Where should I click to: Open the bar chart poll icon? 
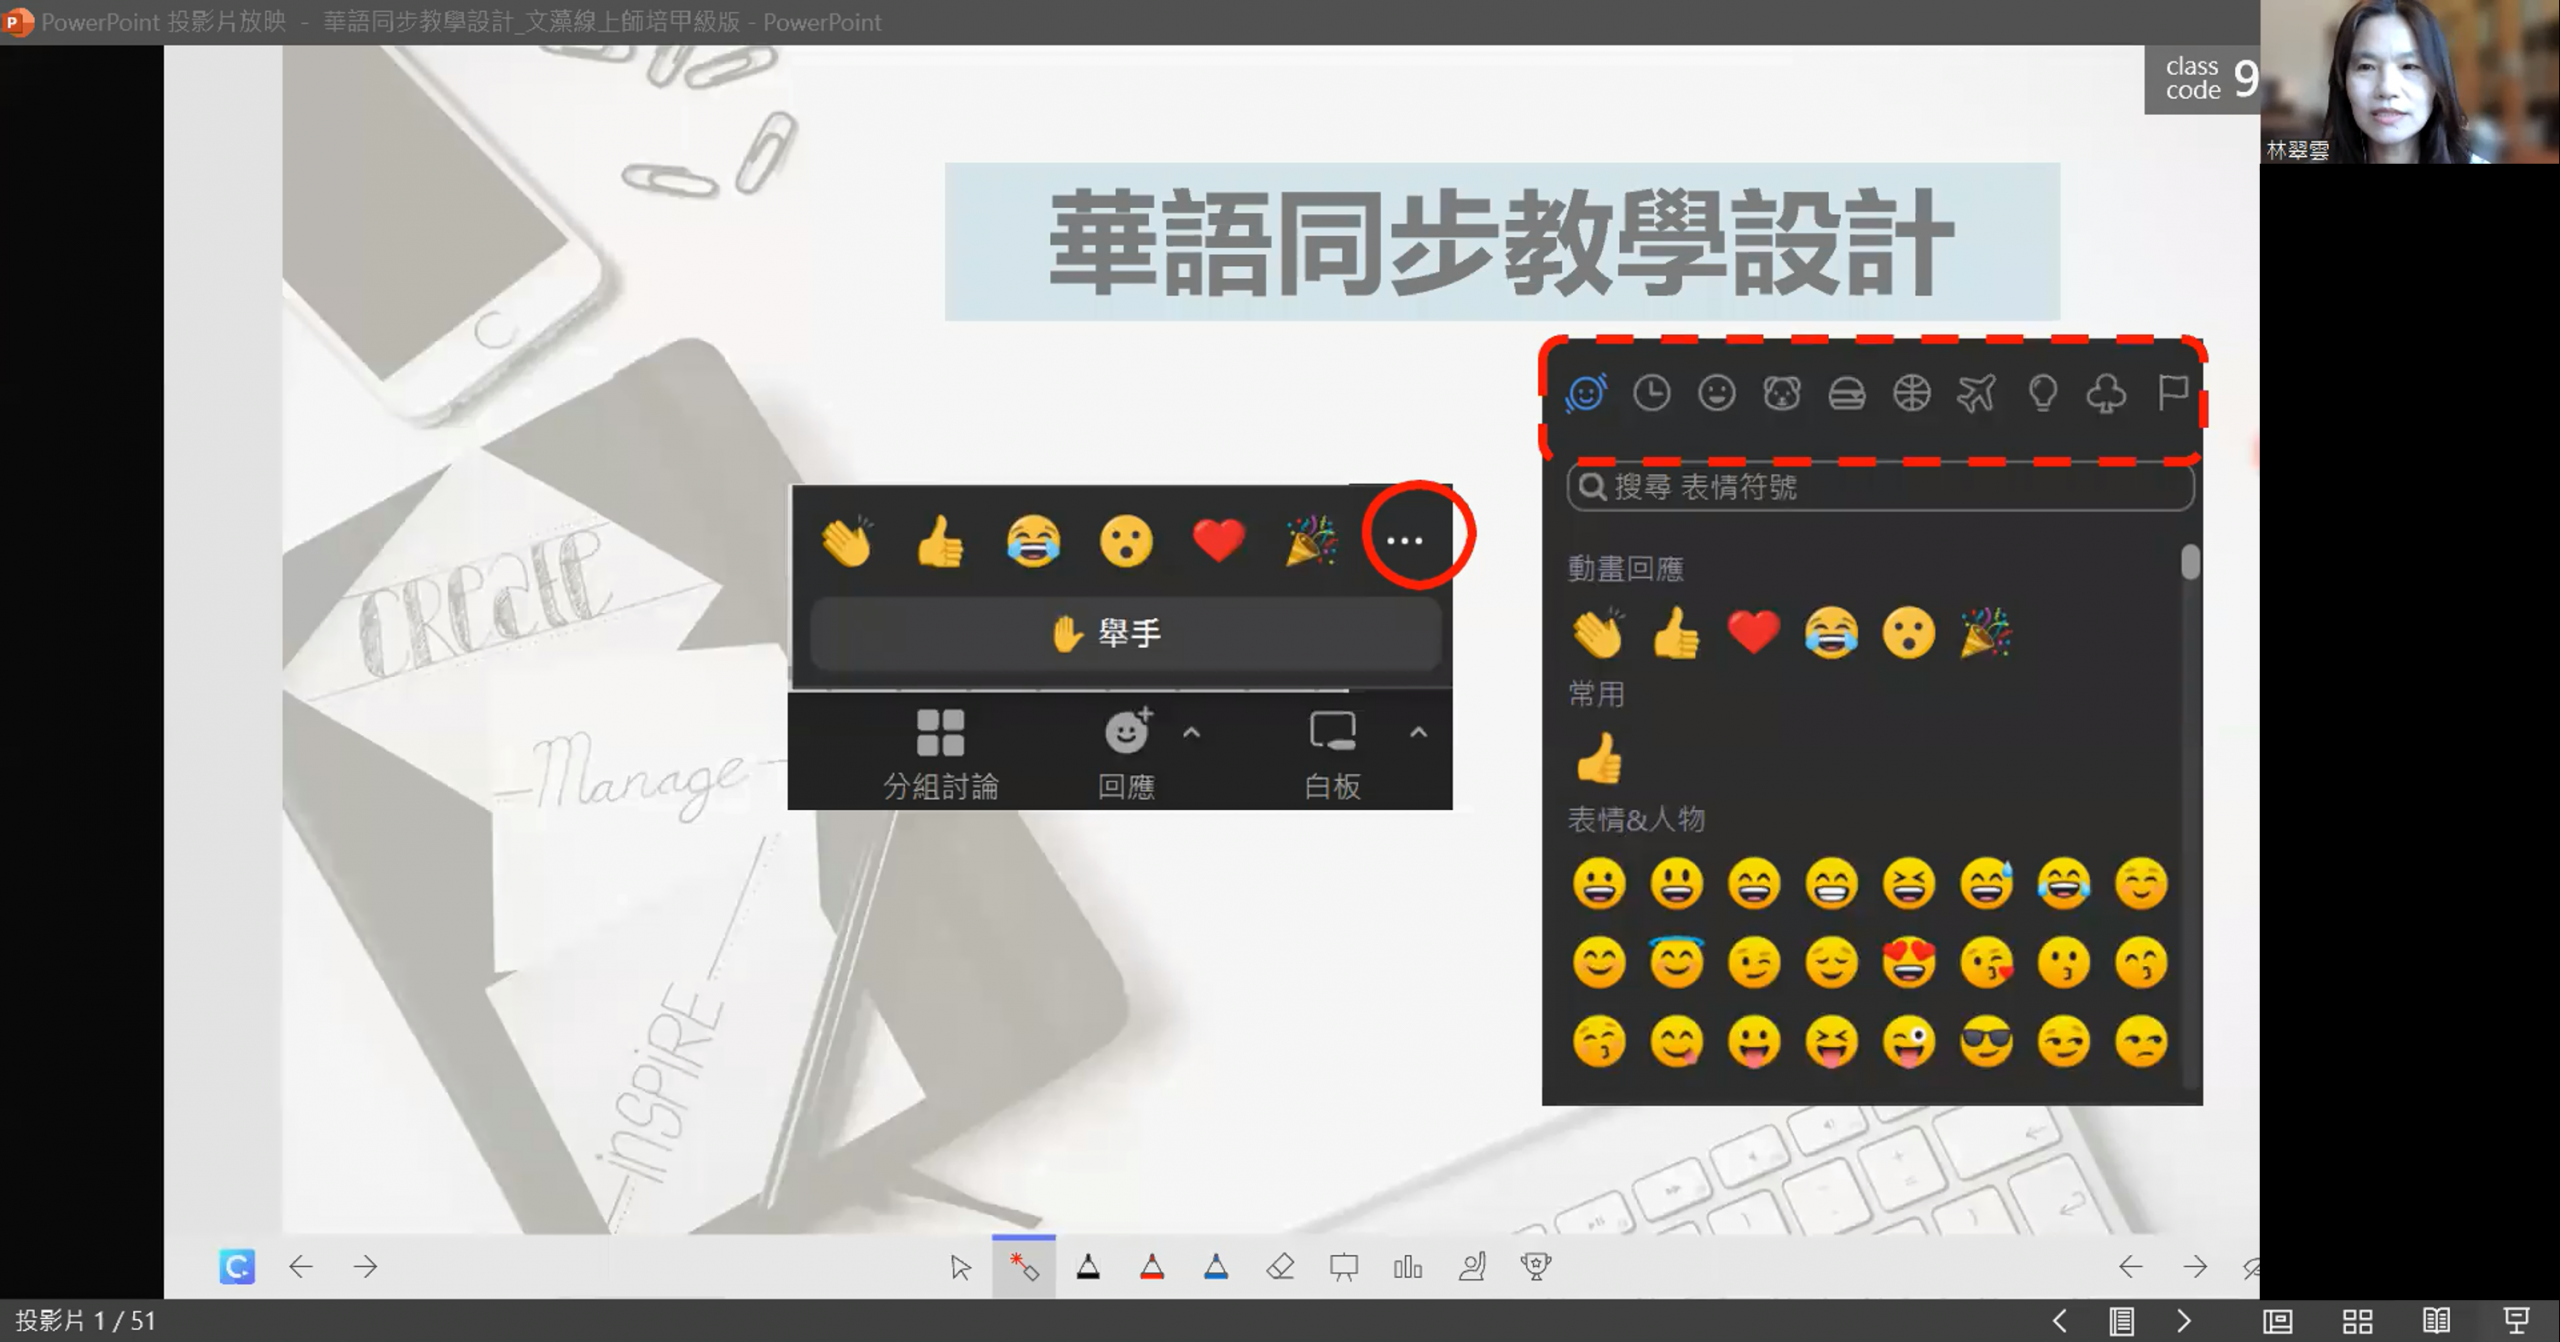(1407, 1267)
